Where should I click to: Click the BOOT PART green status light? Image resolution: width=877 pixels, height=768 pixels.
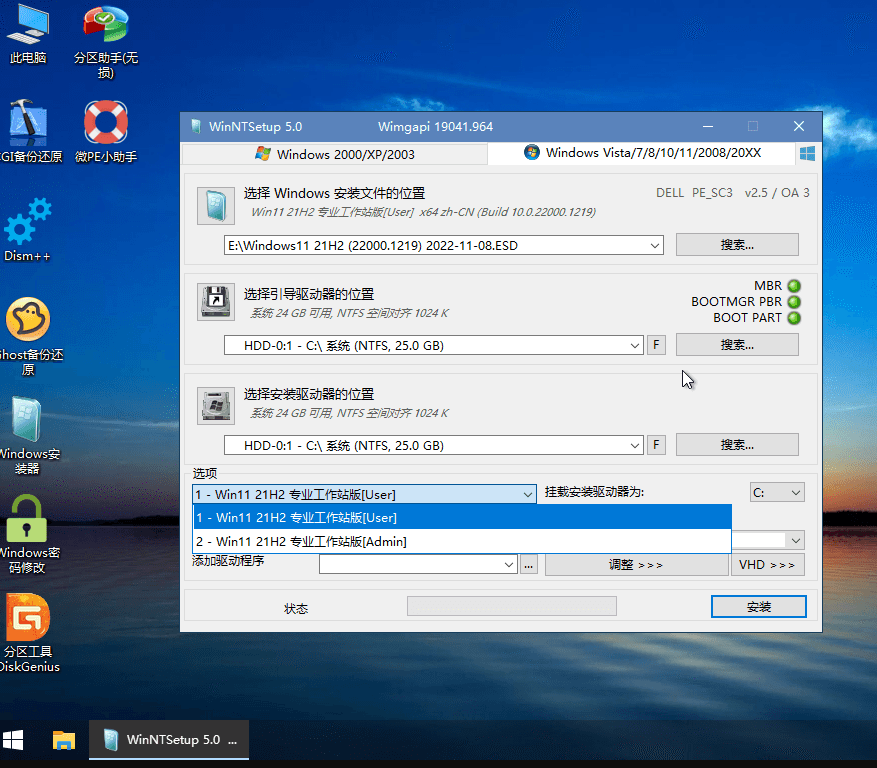pos(794,318)
